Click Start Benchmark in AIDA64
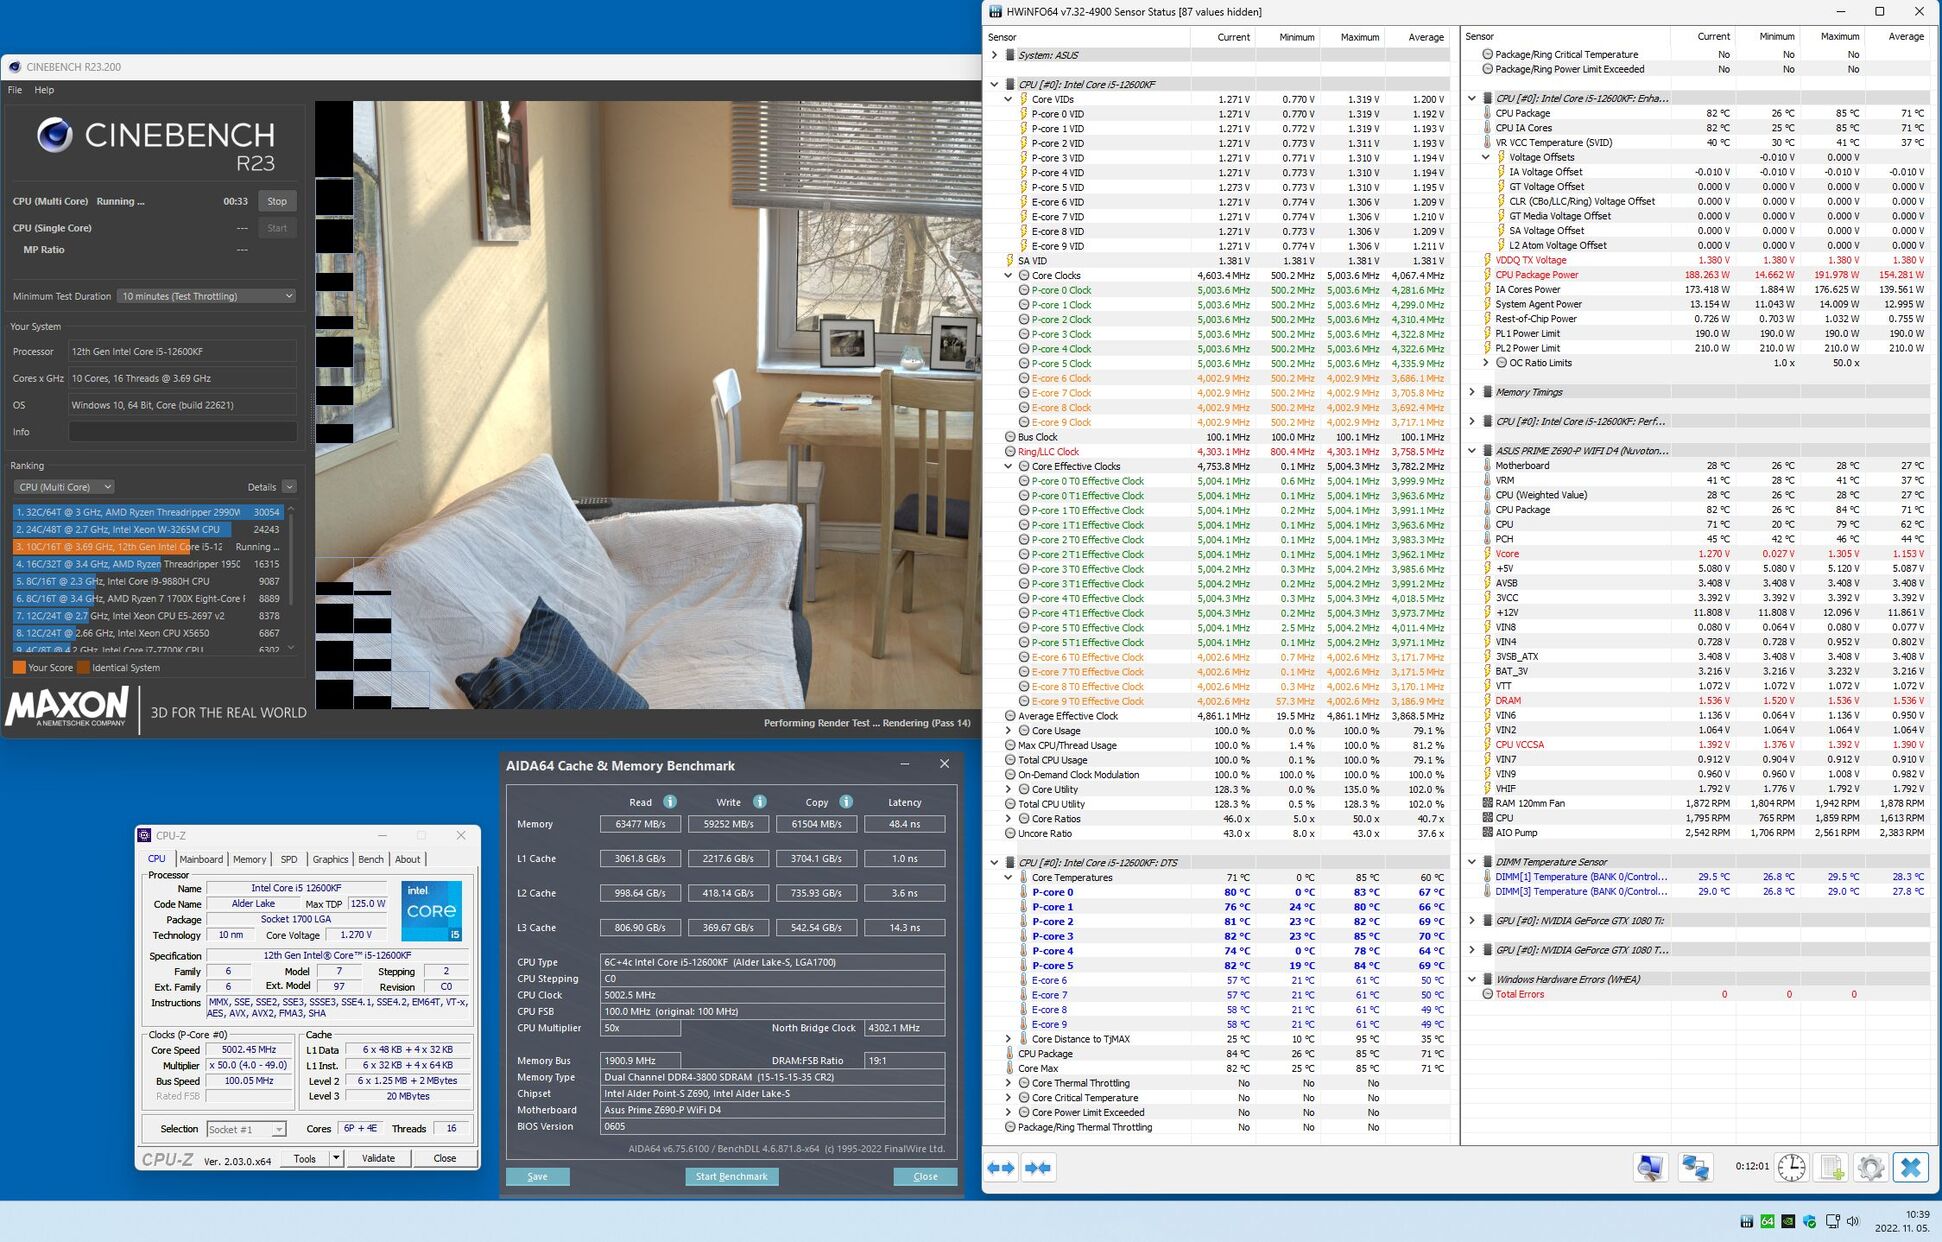 click(x=731, y=1176)
